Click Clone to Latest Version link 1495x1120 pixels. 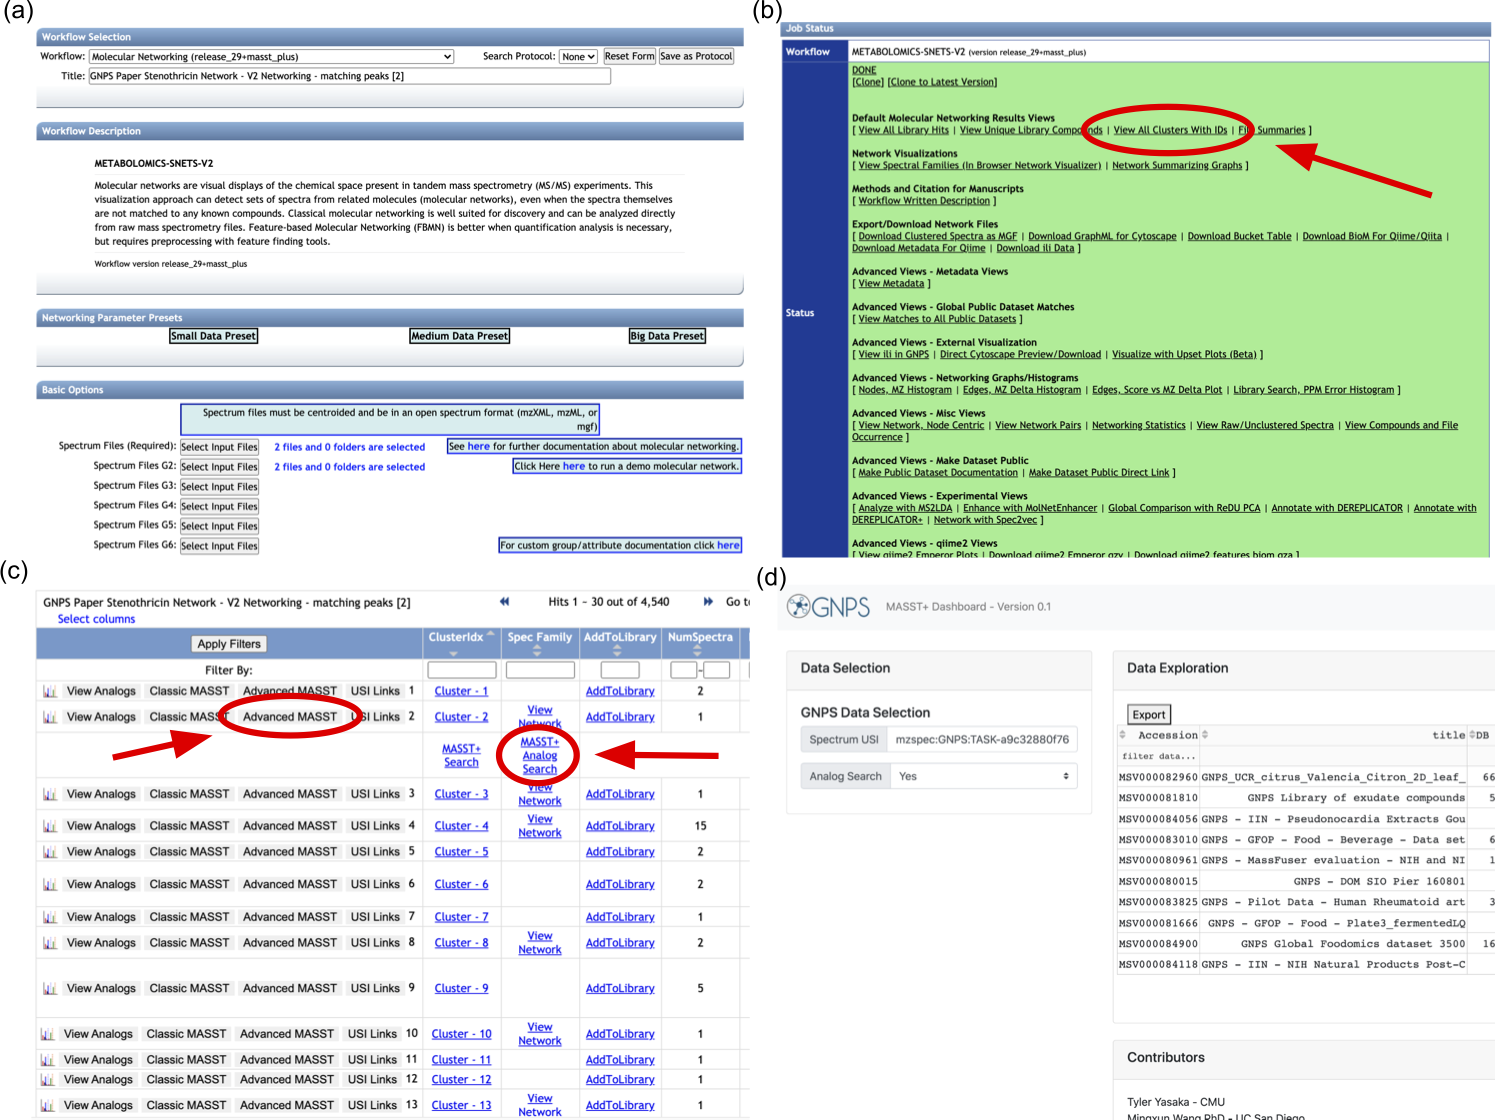(942, 82)
